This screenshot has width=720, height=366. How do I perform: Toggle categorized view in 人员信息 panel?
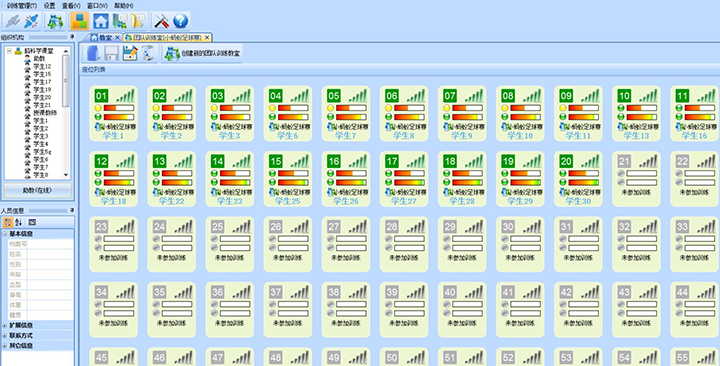tap(8, 222)
